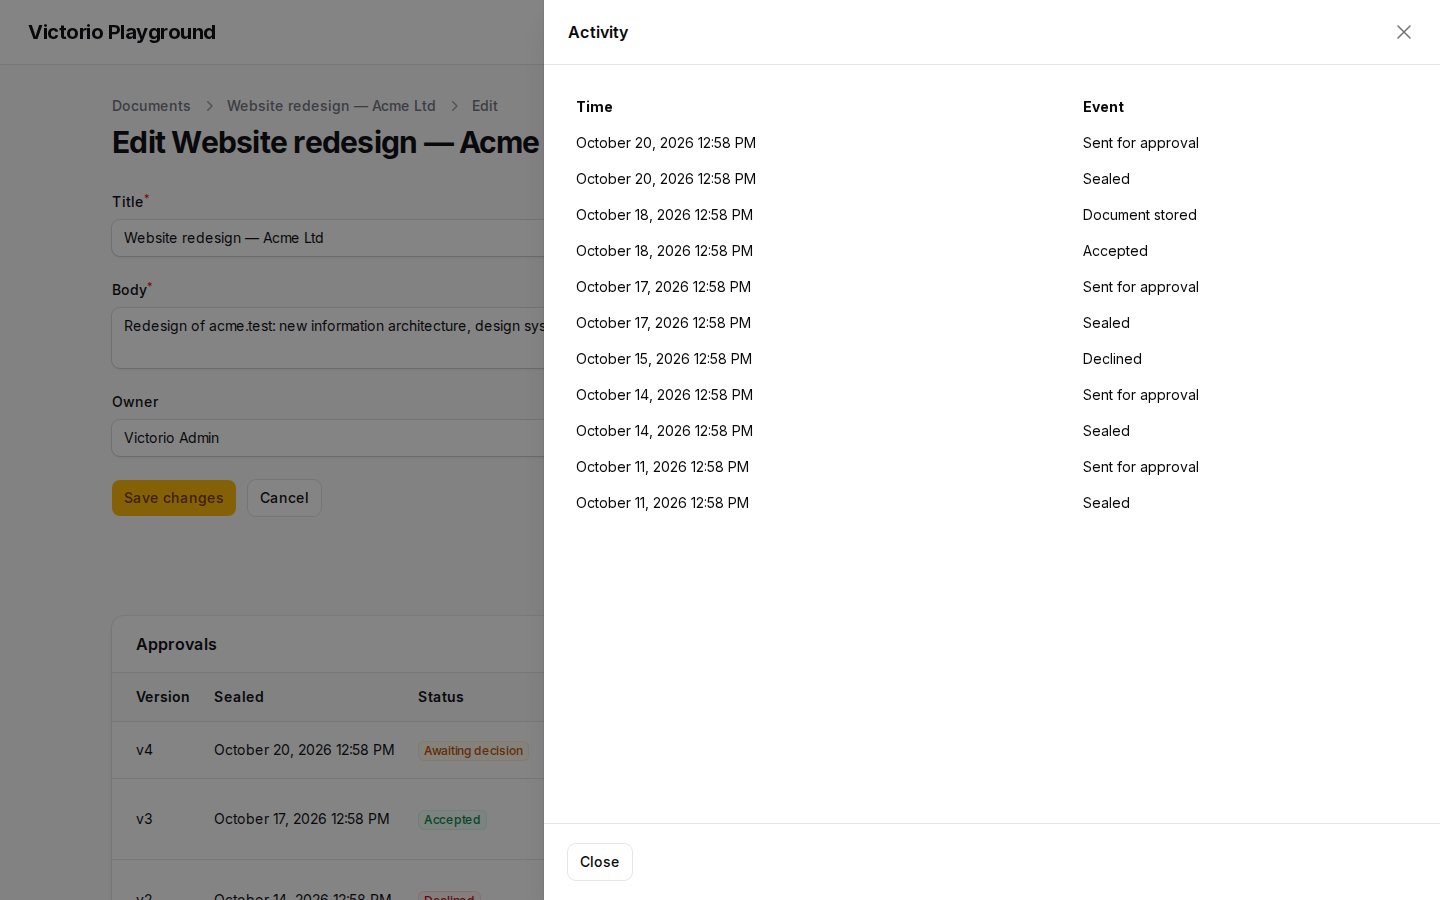The image size is (1440, 900).
Task: Click the Title input field
Action: point(328,238)
